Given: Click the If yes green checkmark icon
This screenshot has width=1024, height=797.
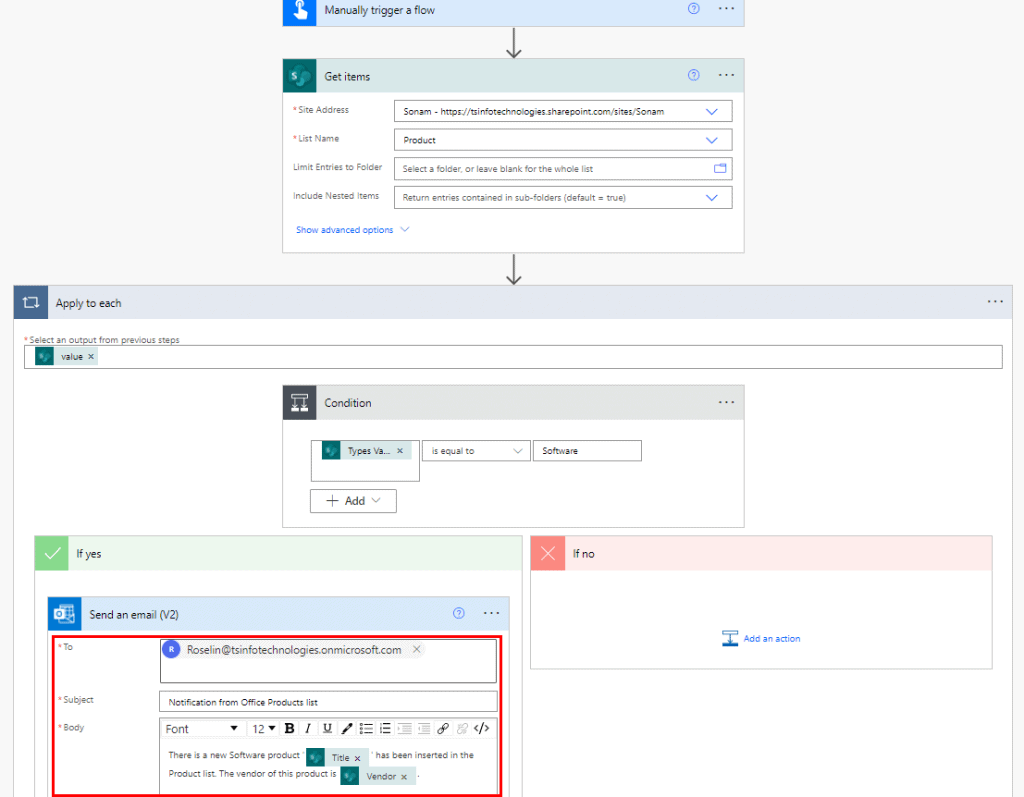Looking at the screenshot, I should click(52, 553).
